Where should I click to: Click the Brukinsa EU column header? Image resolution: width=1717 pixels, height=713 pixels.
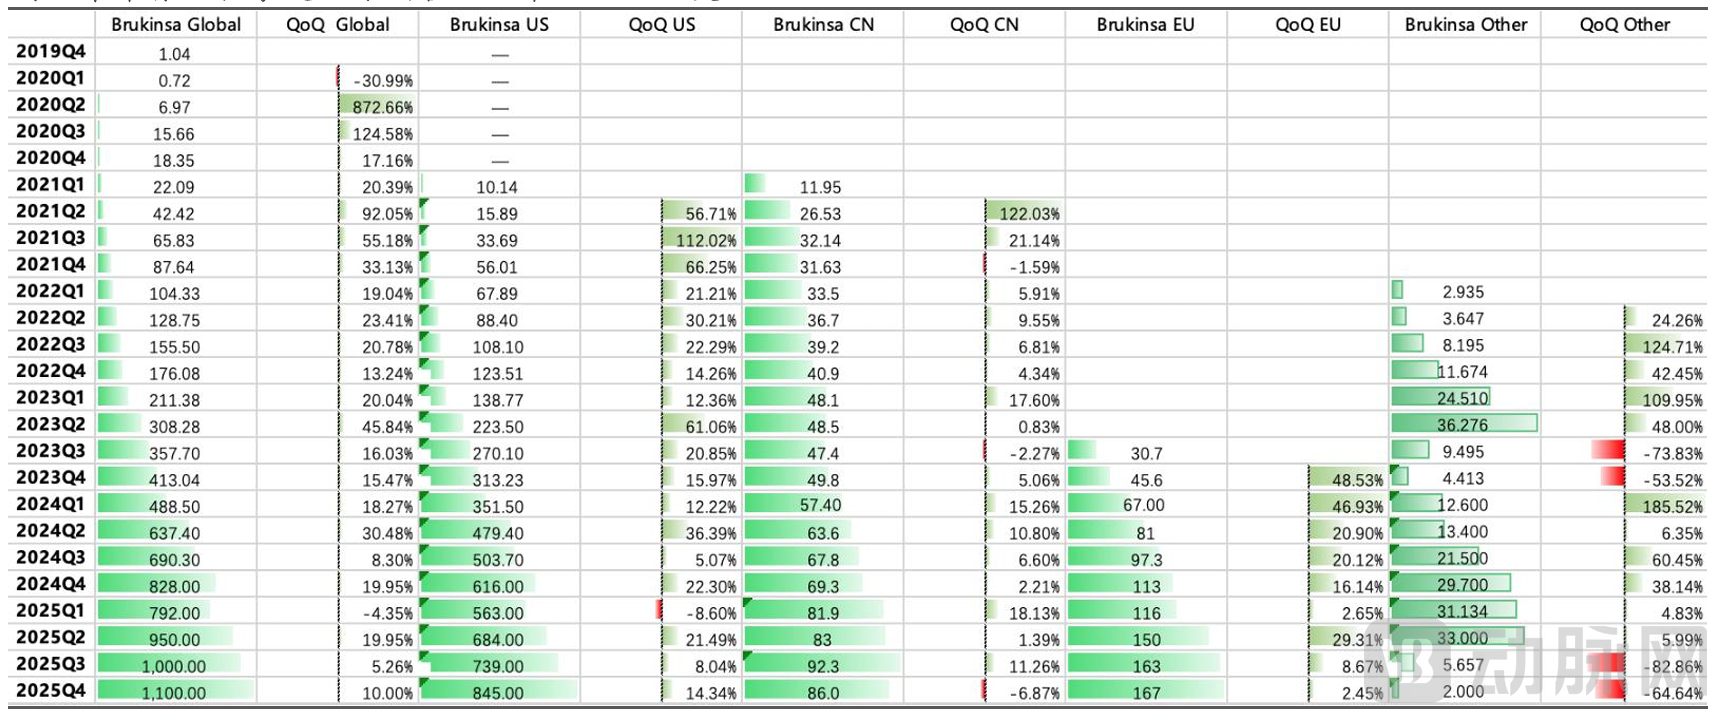coord(1145,25)
